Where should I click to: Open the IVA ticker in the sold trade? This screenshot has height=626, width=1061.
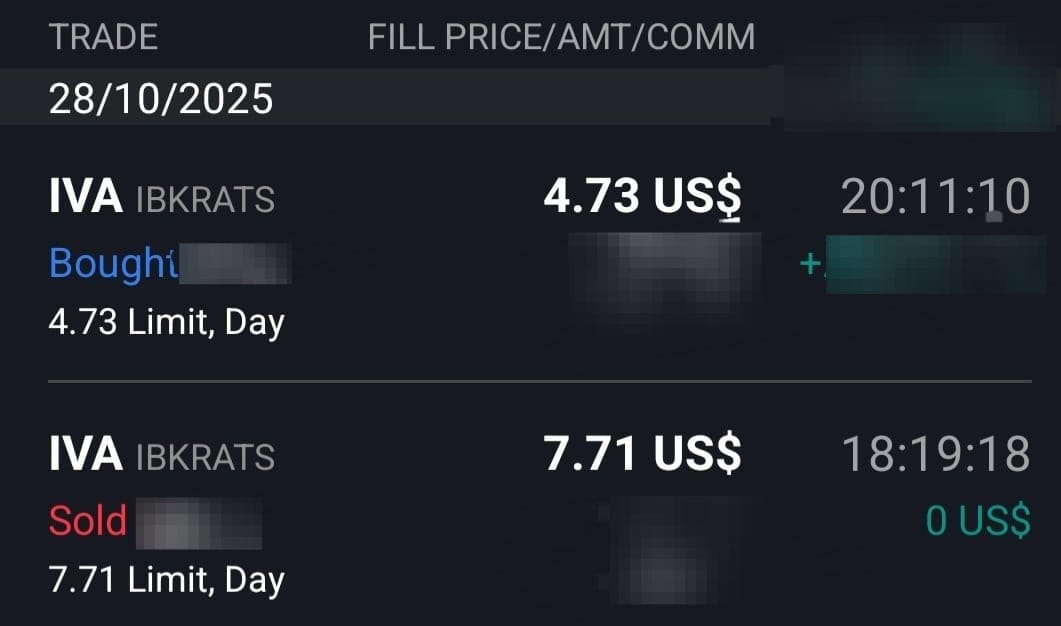pos(85,455)
